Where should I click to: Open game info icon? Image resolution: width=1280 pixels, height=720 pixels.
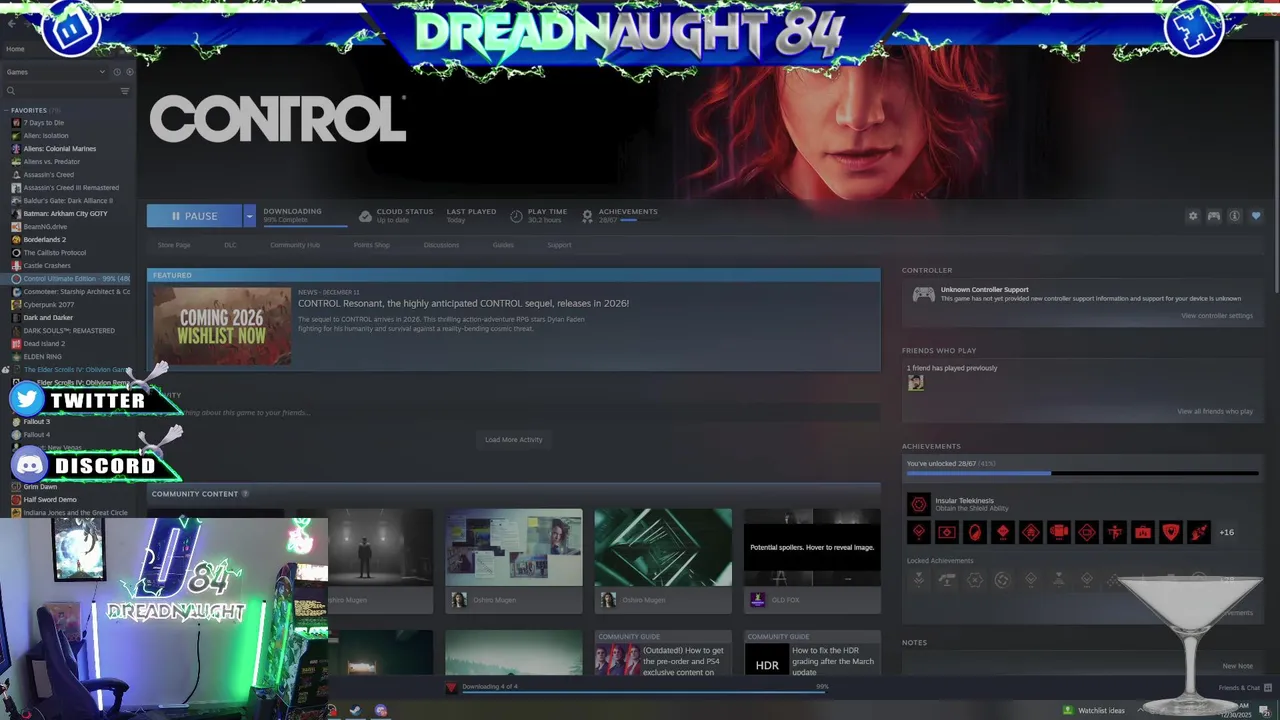point(1235,216)
